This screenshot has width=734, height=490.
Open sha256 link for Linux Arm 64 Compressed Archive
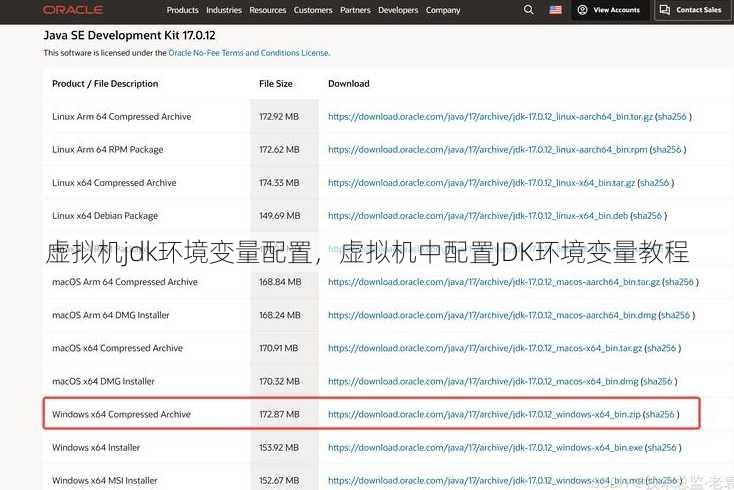(x=672, y=117)
